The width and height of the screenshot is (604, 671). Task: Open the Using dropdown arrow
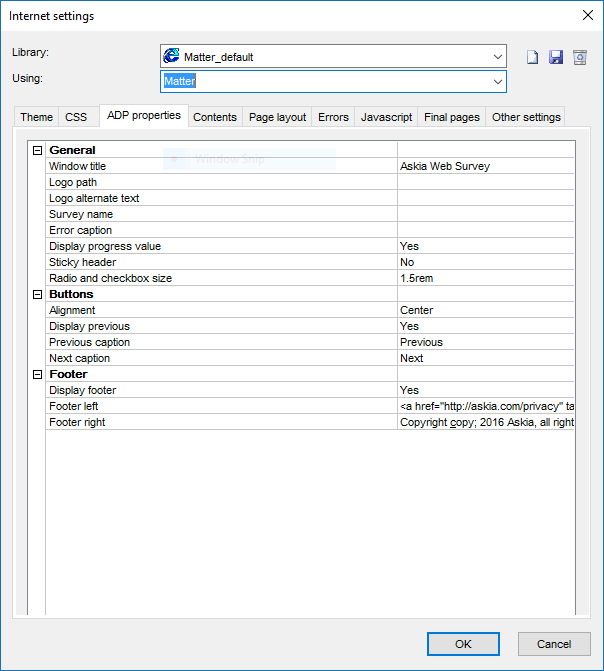497,81
